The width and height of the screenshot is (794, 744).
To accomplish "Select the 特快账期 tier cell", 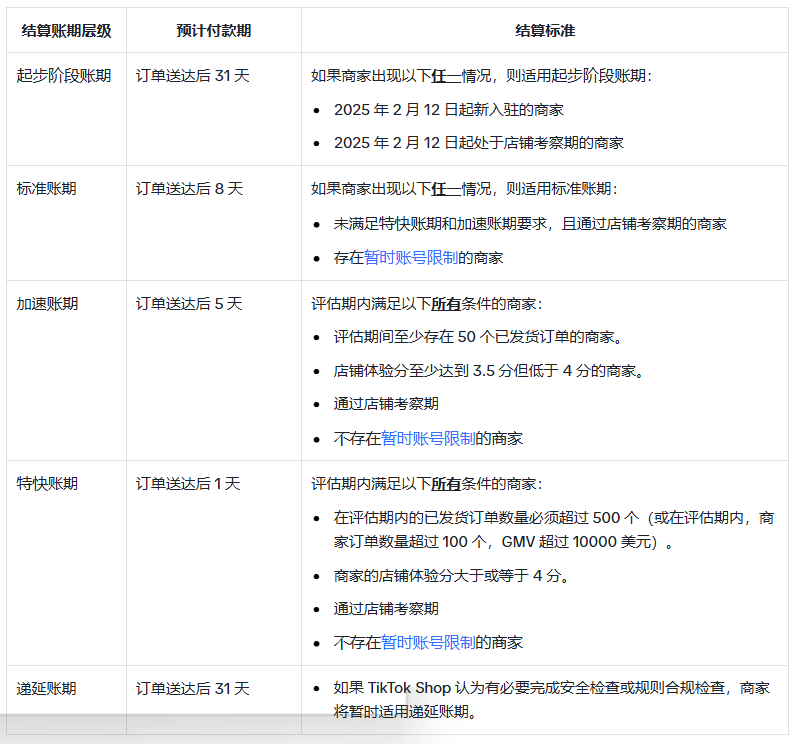I will (x=47, y=484).
